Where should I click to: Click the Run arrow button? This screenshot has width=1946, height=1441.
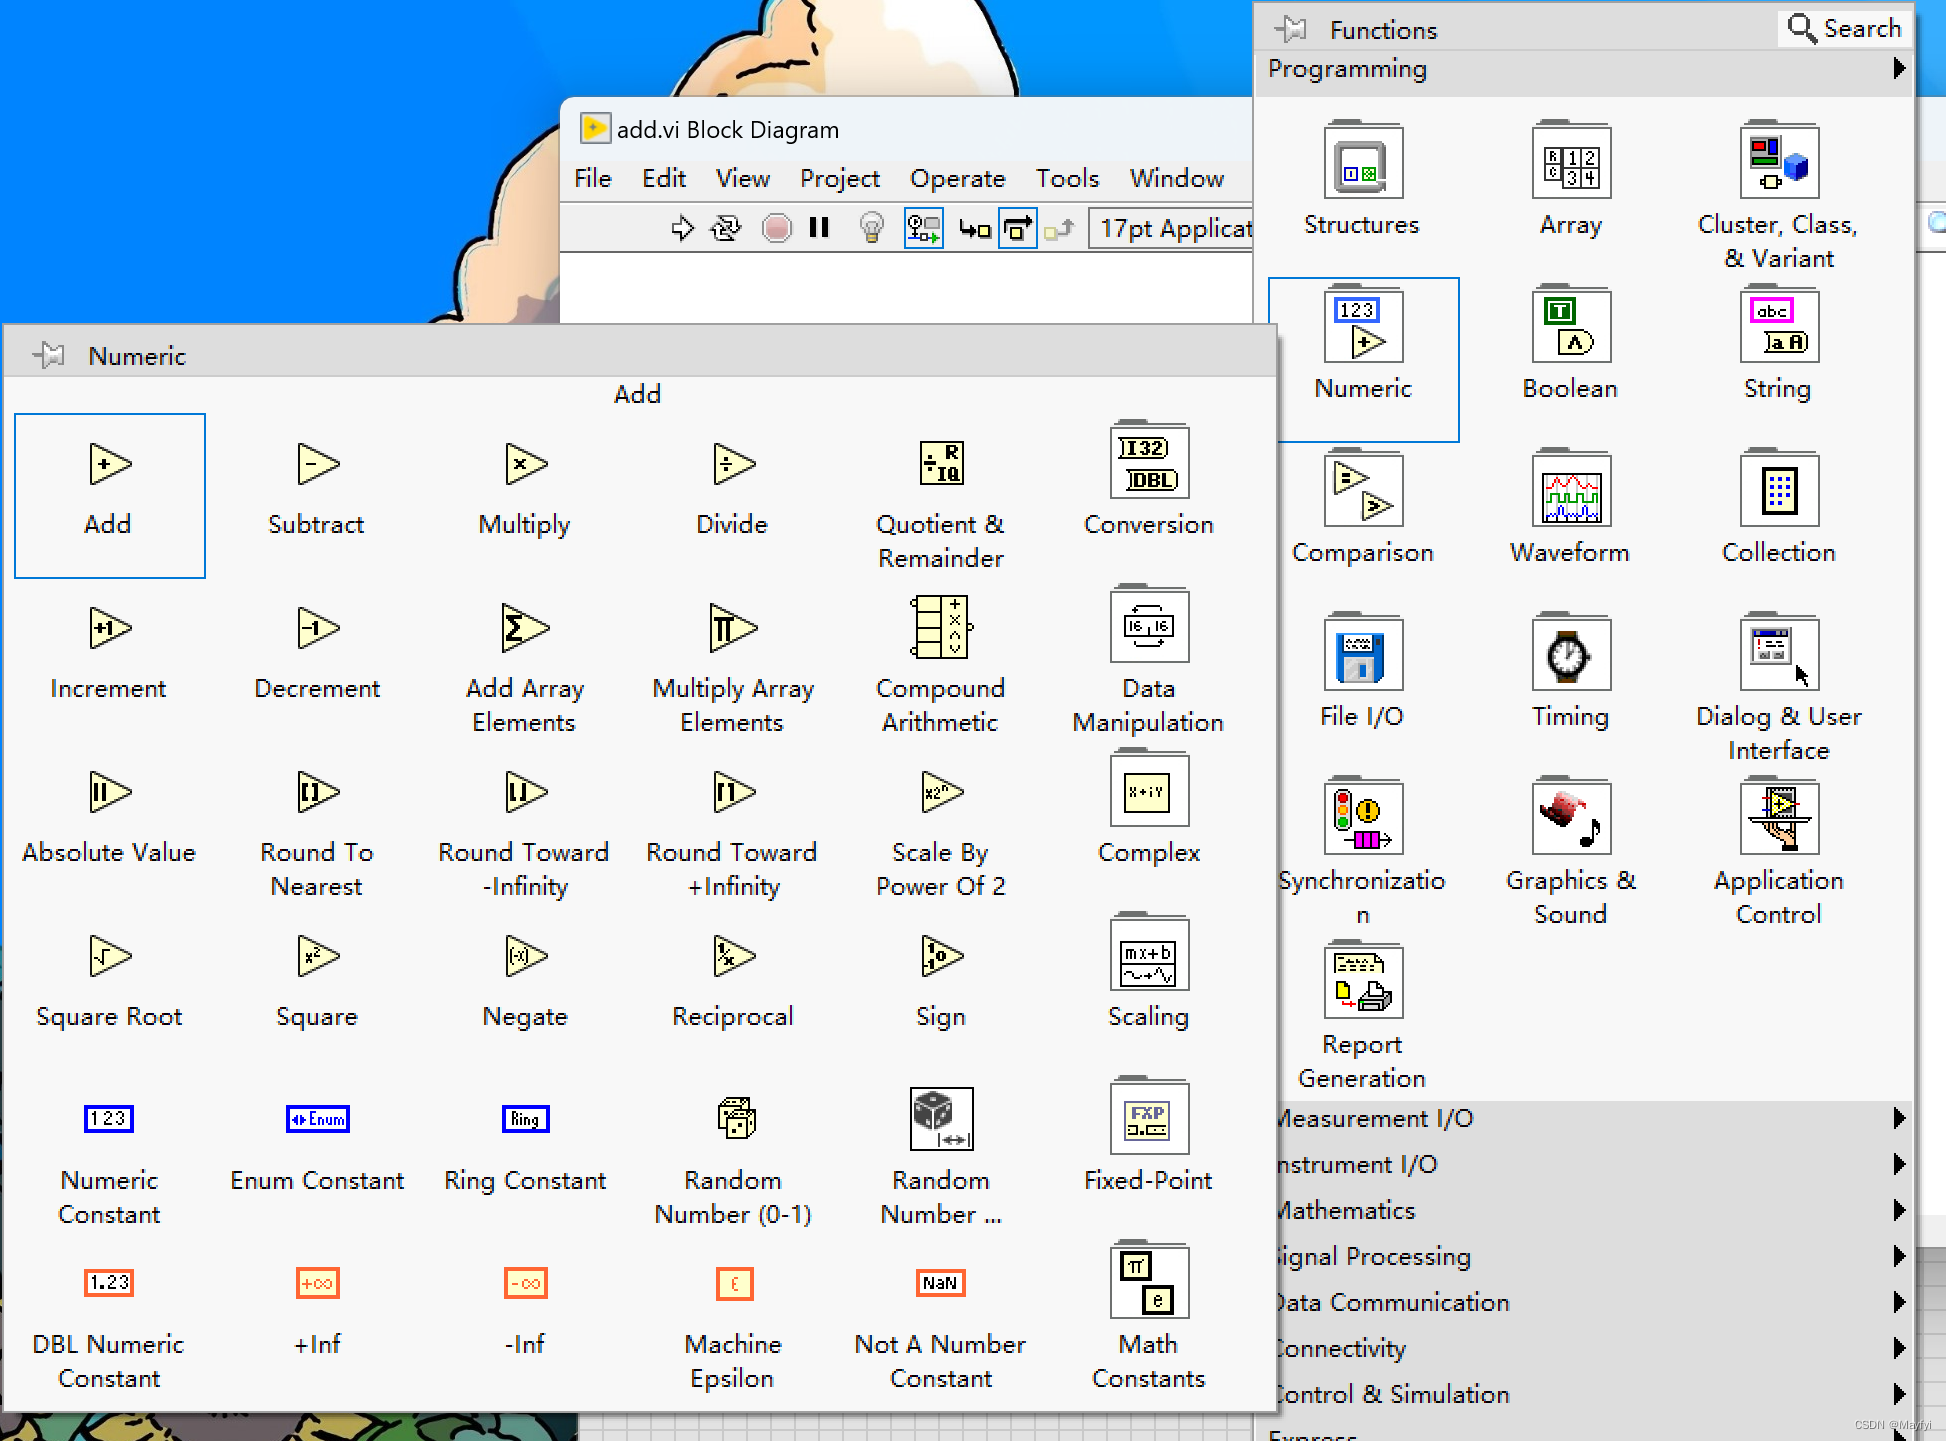[x=682, y=228]
